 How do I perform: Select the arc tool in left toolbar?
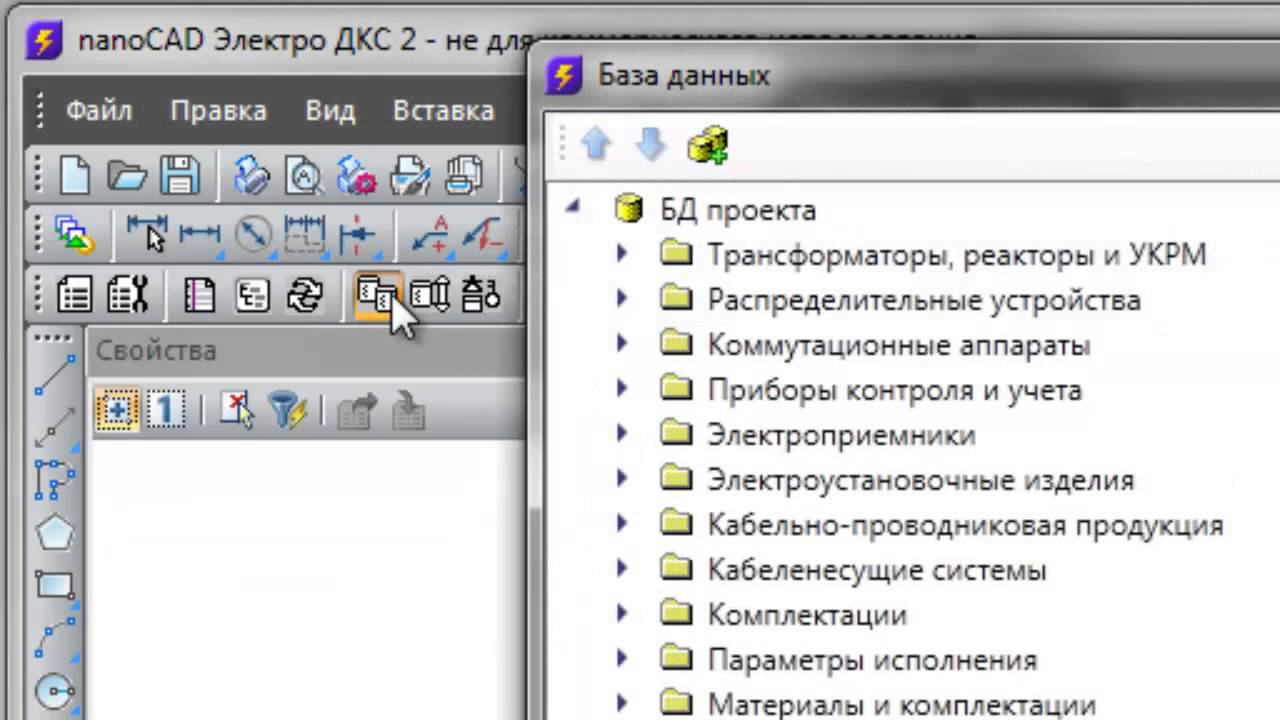pos(54,637)
